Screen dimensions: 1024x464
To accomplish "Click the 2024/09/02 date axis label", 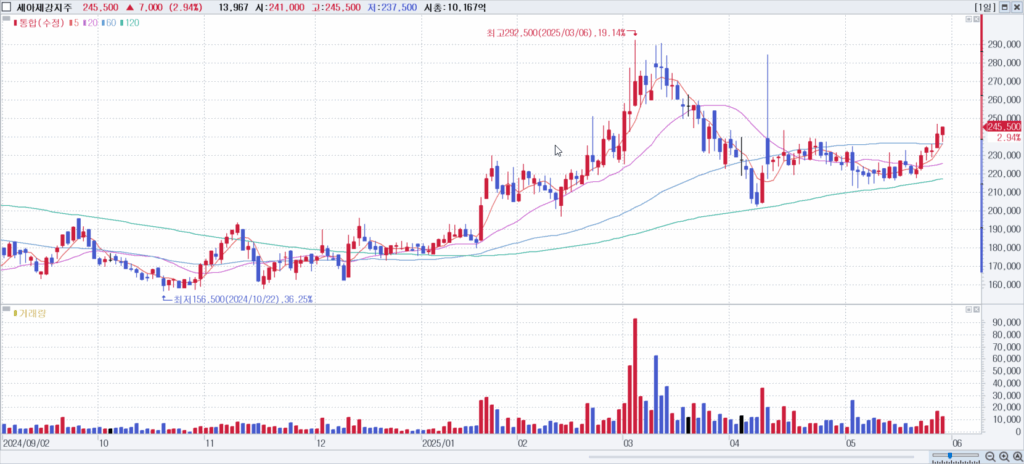I will click(26, 442).
